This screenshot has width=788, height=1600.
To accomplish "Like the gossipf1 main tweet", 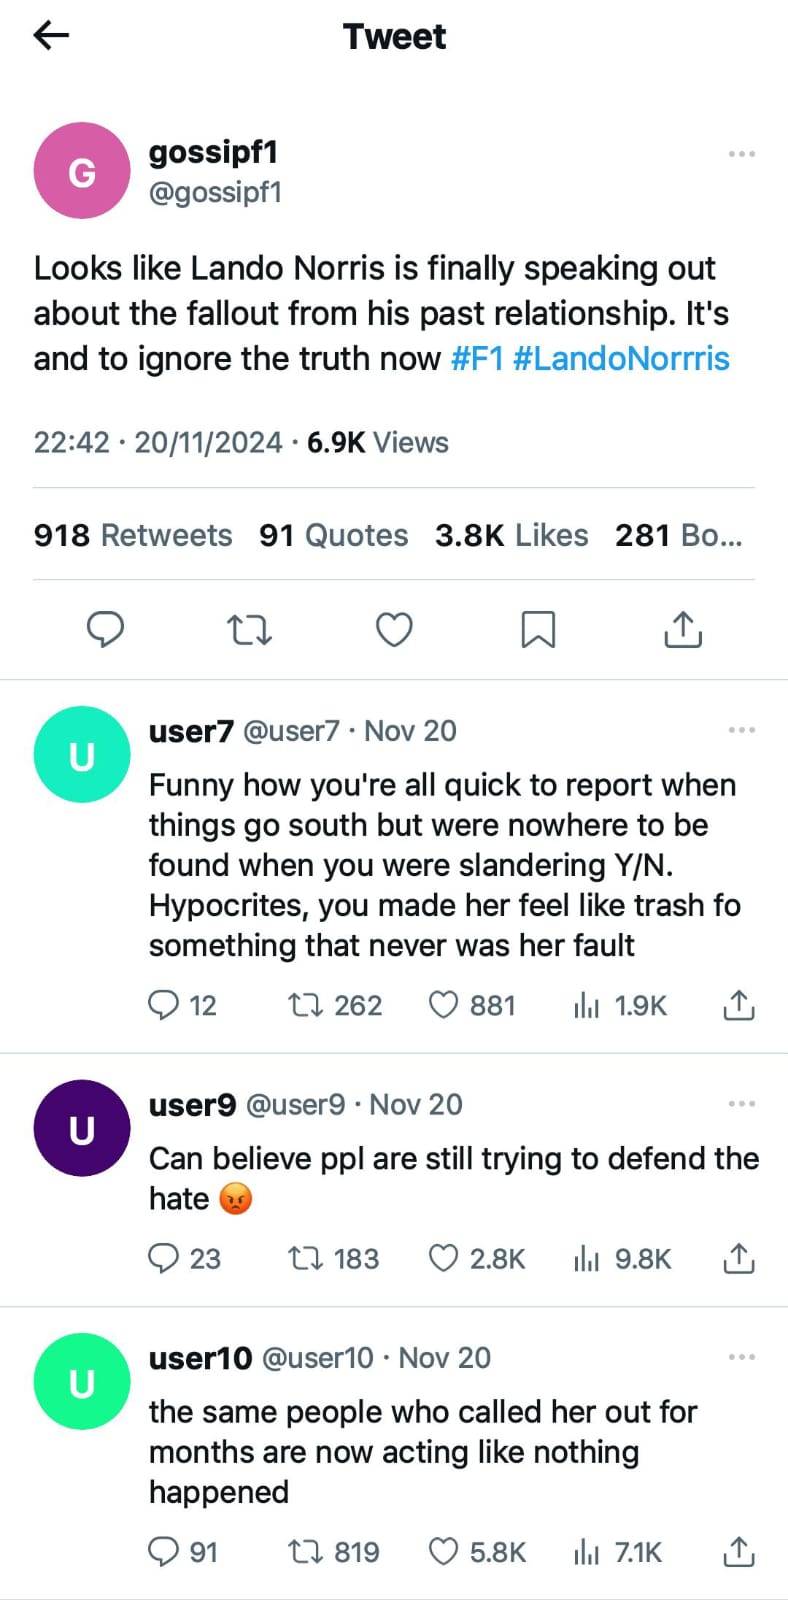I will coord(394,630).
